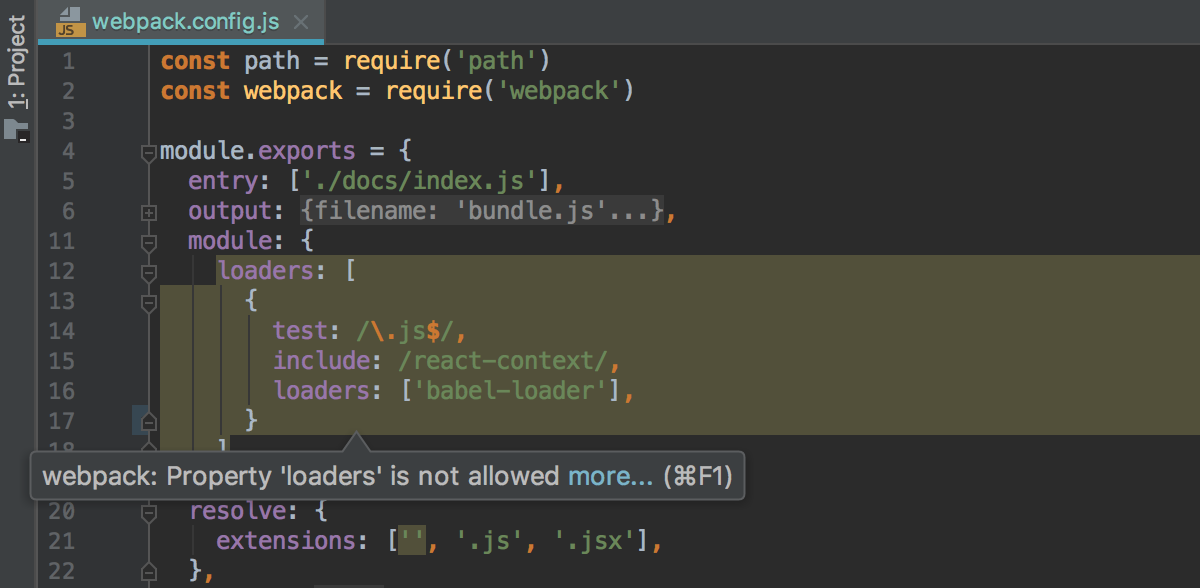Image resolution: width=1200 pixels, height=588 pixels.
Task: Click the 'test' property key
Action: (x=300, y=331)
